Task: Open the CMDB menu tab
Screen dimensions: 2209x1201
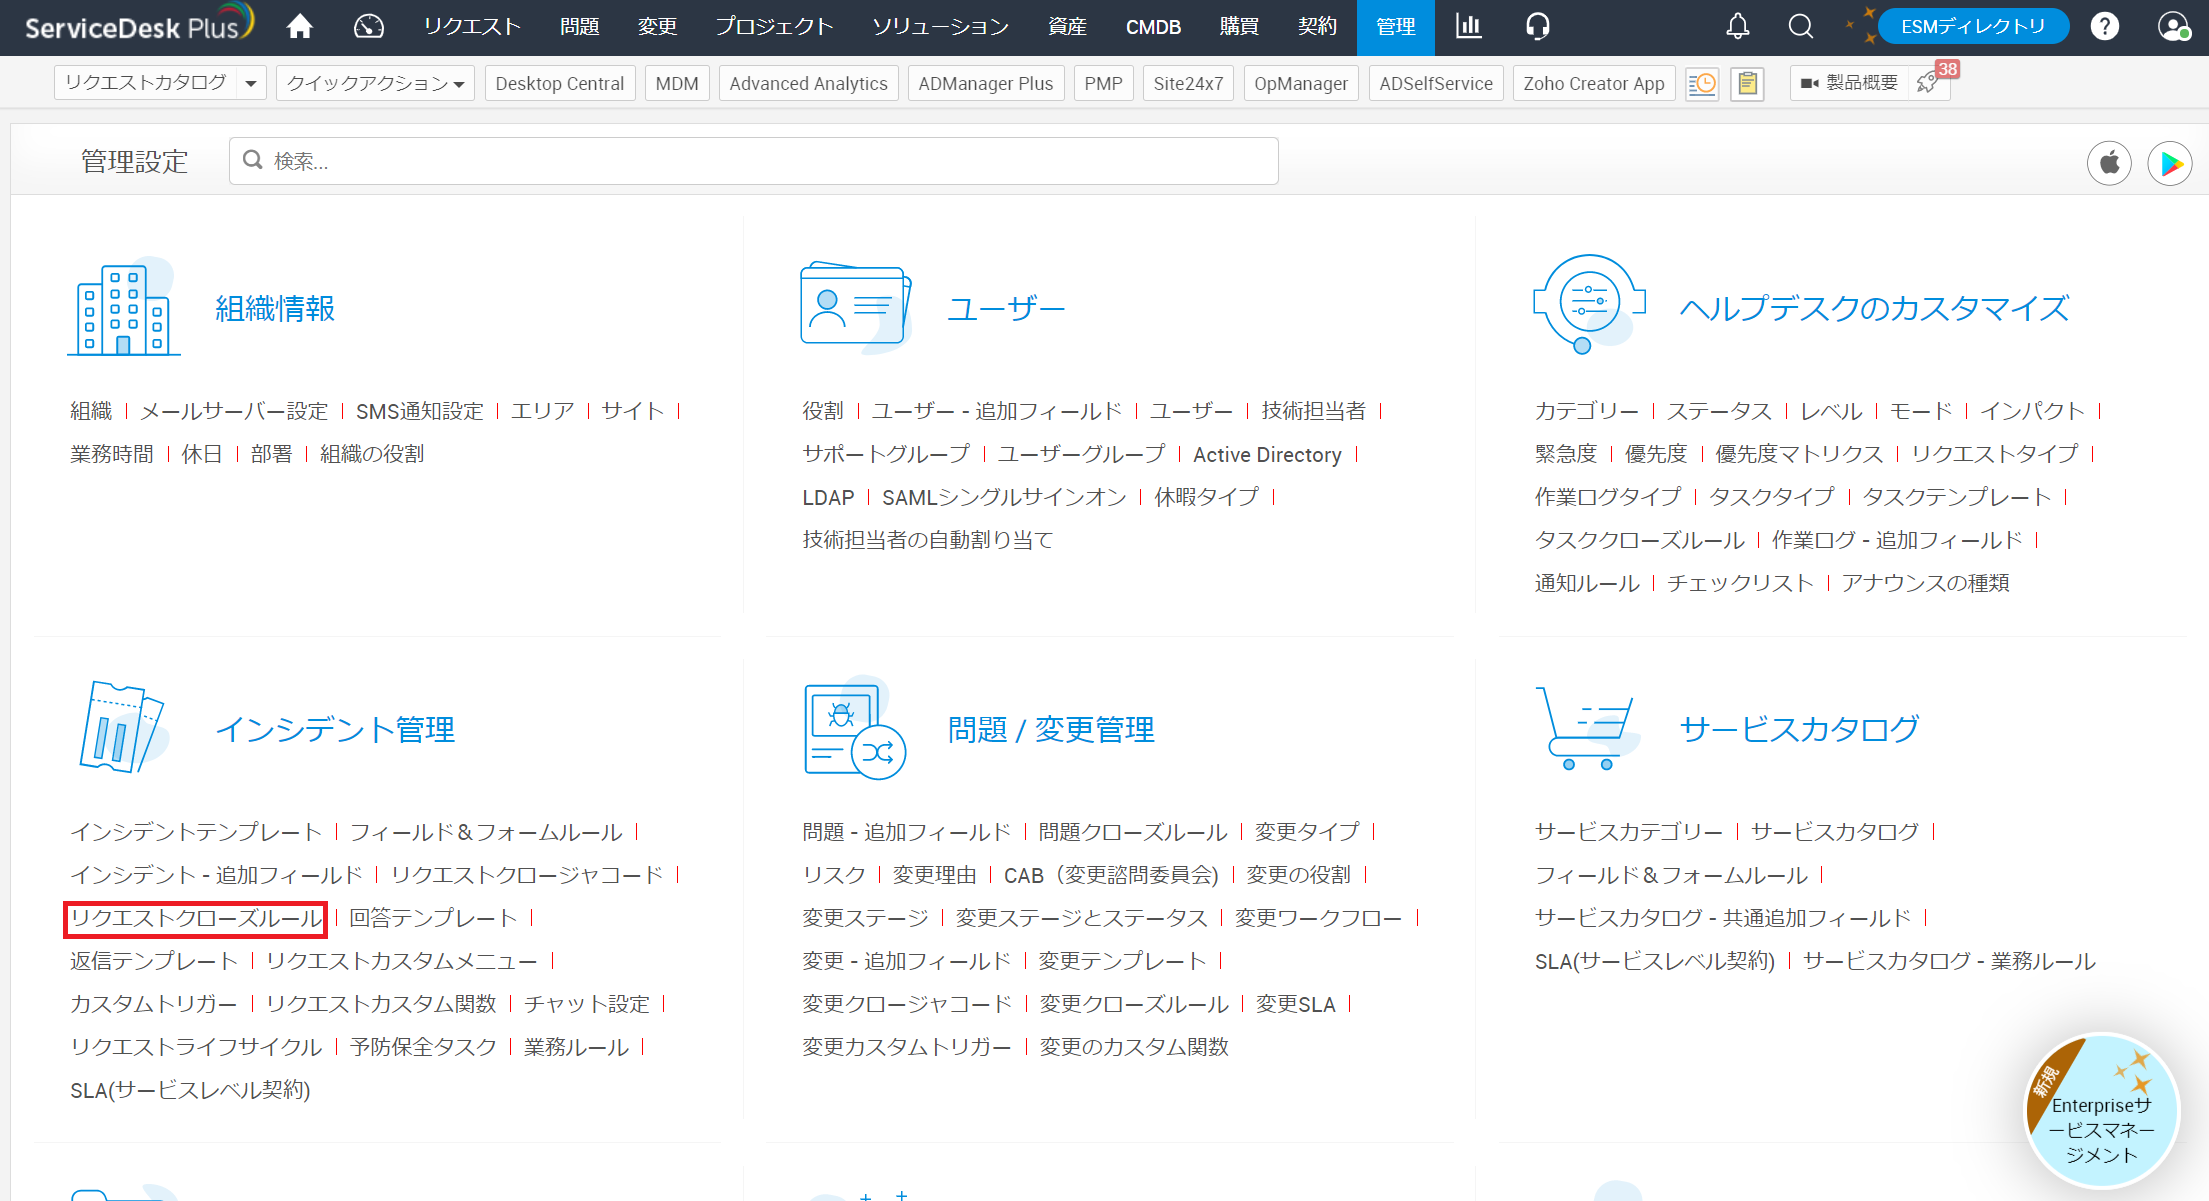Action: coord(1152,27)
